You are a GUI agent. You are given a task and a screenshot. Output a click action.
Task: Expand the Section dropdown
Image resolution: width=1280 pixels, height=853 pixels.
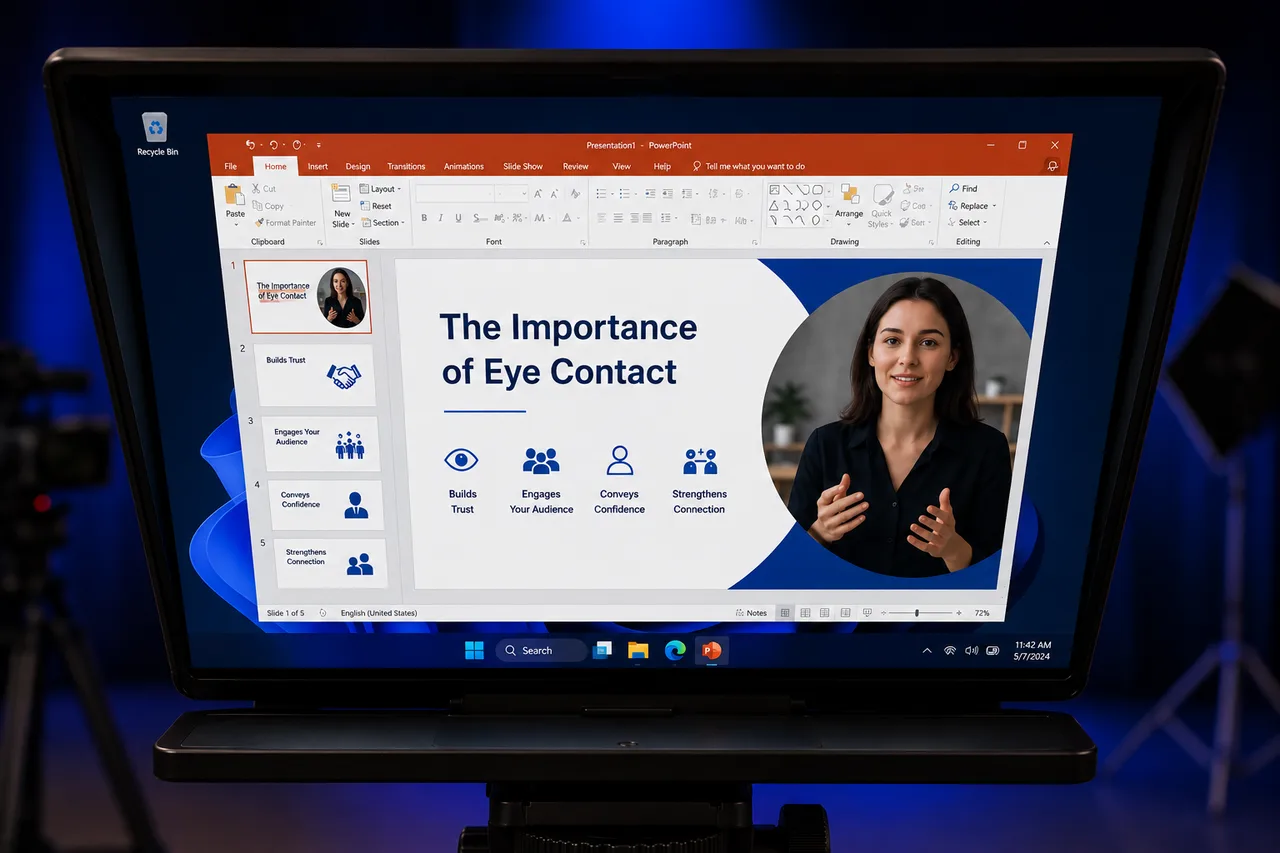click(x=383, y=223)
